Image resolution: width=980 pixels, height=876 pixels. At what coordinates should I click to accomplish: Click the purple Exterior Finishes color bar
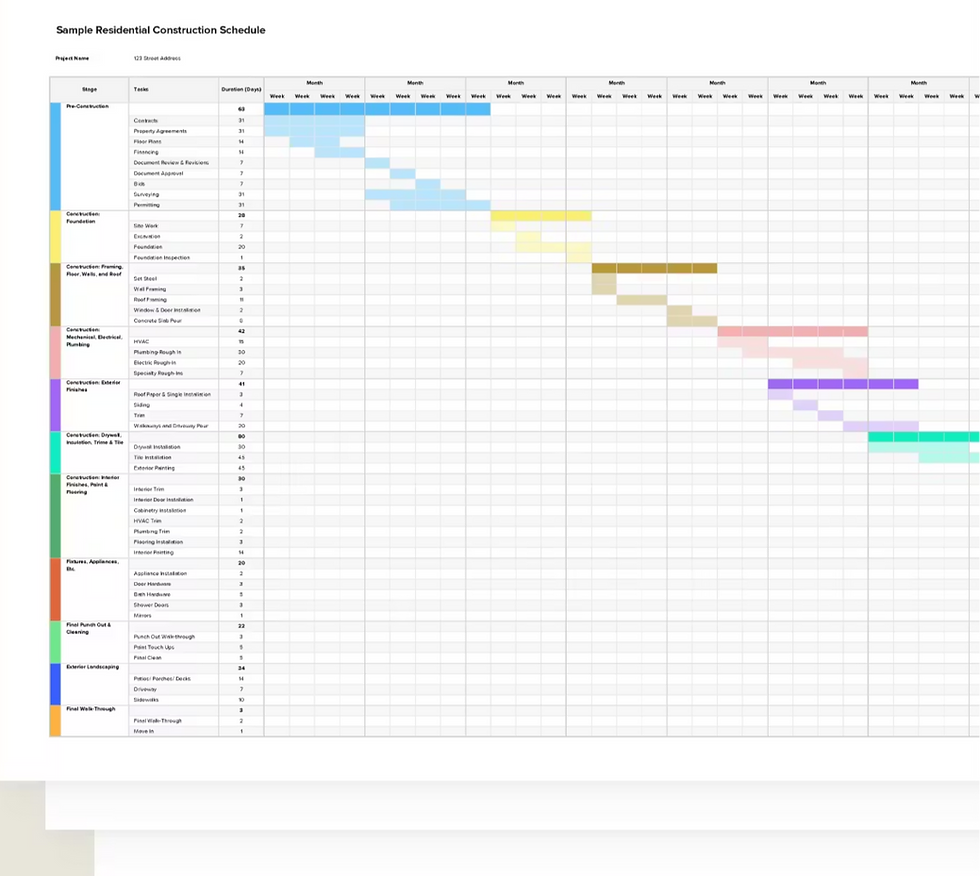tap(56, 405)
